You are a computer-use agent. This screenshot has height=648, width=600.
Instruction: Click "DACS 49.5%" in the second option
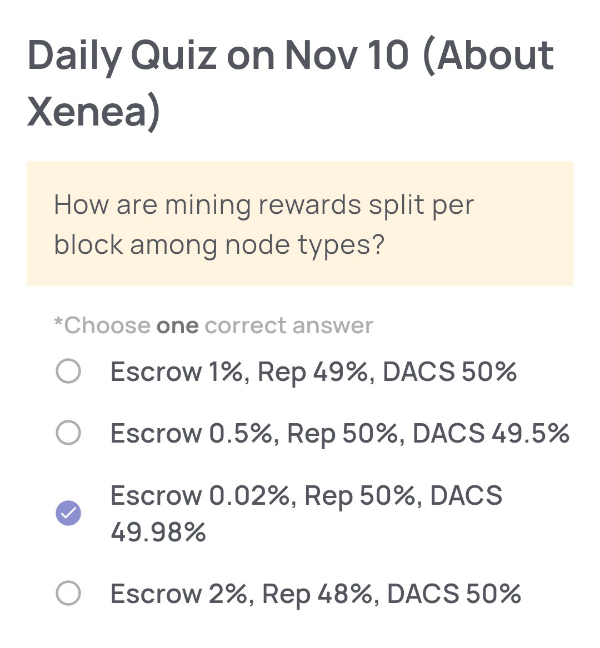pos(490,433)
